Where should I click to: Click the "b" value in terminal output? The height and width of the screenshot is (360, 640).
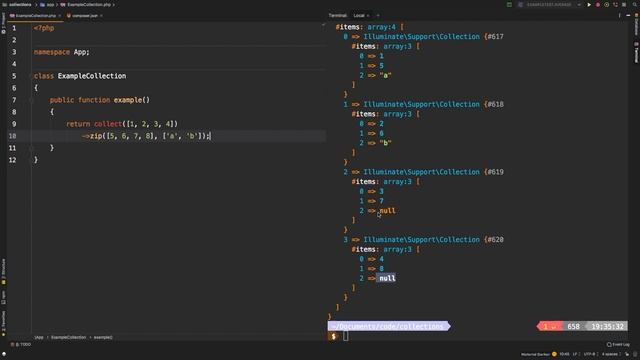point(385,143)
